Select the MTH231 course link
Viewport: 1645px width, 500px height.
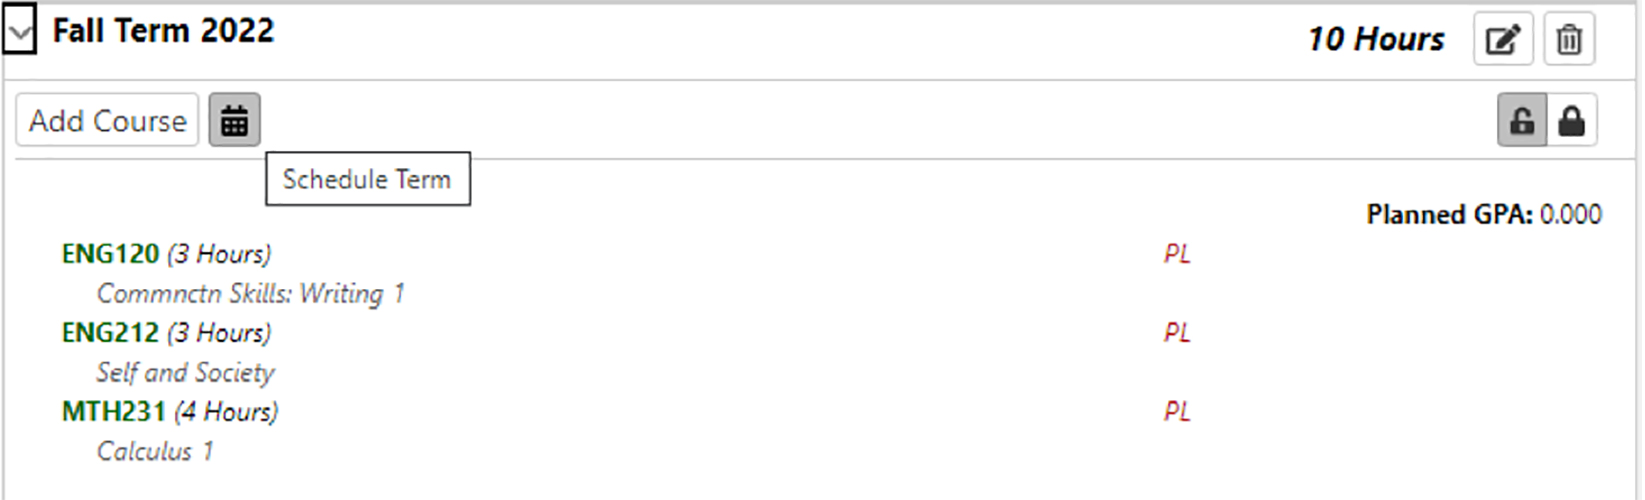(113, 412)
